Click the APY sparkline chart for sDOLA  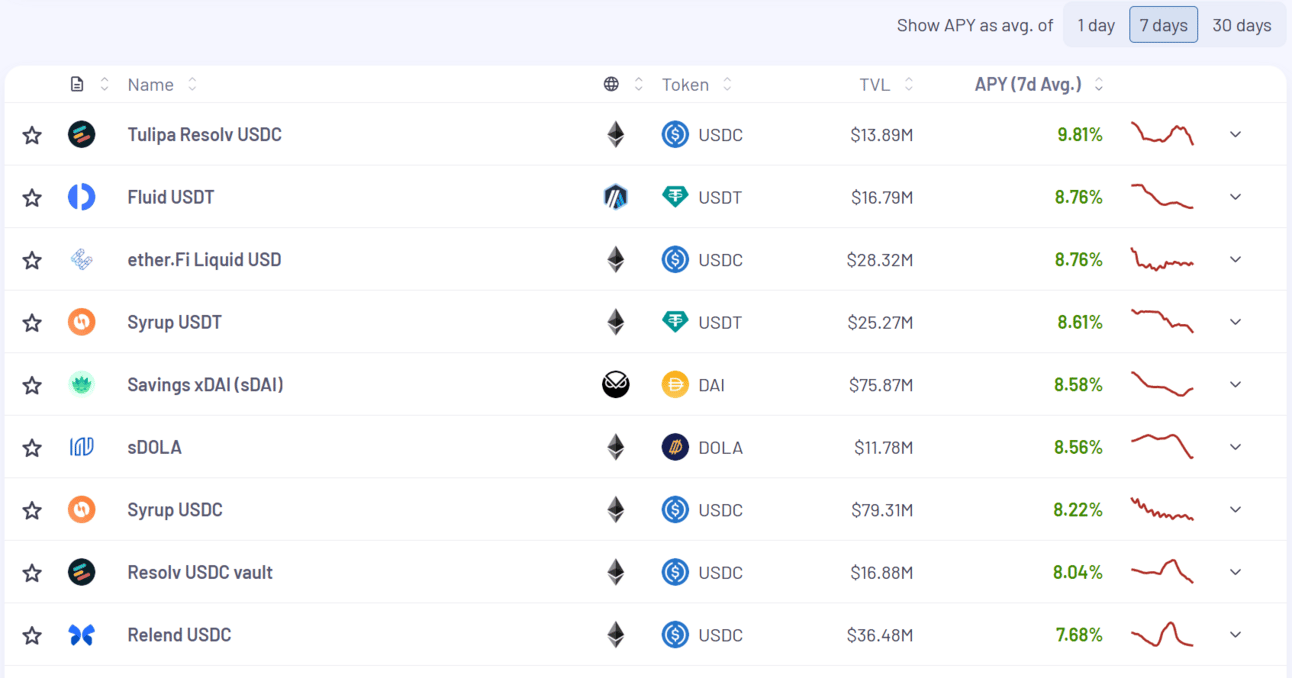[1162, 446]
